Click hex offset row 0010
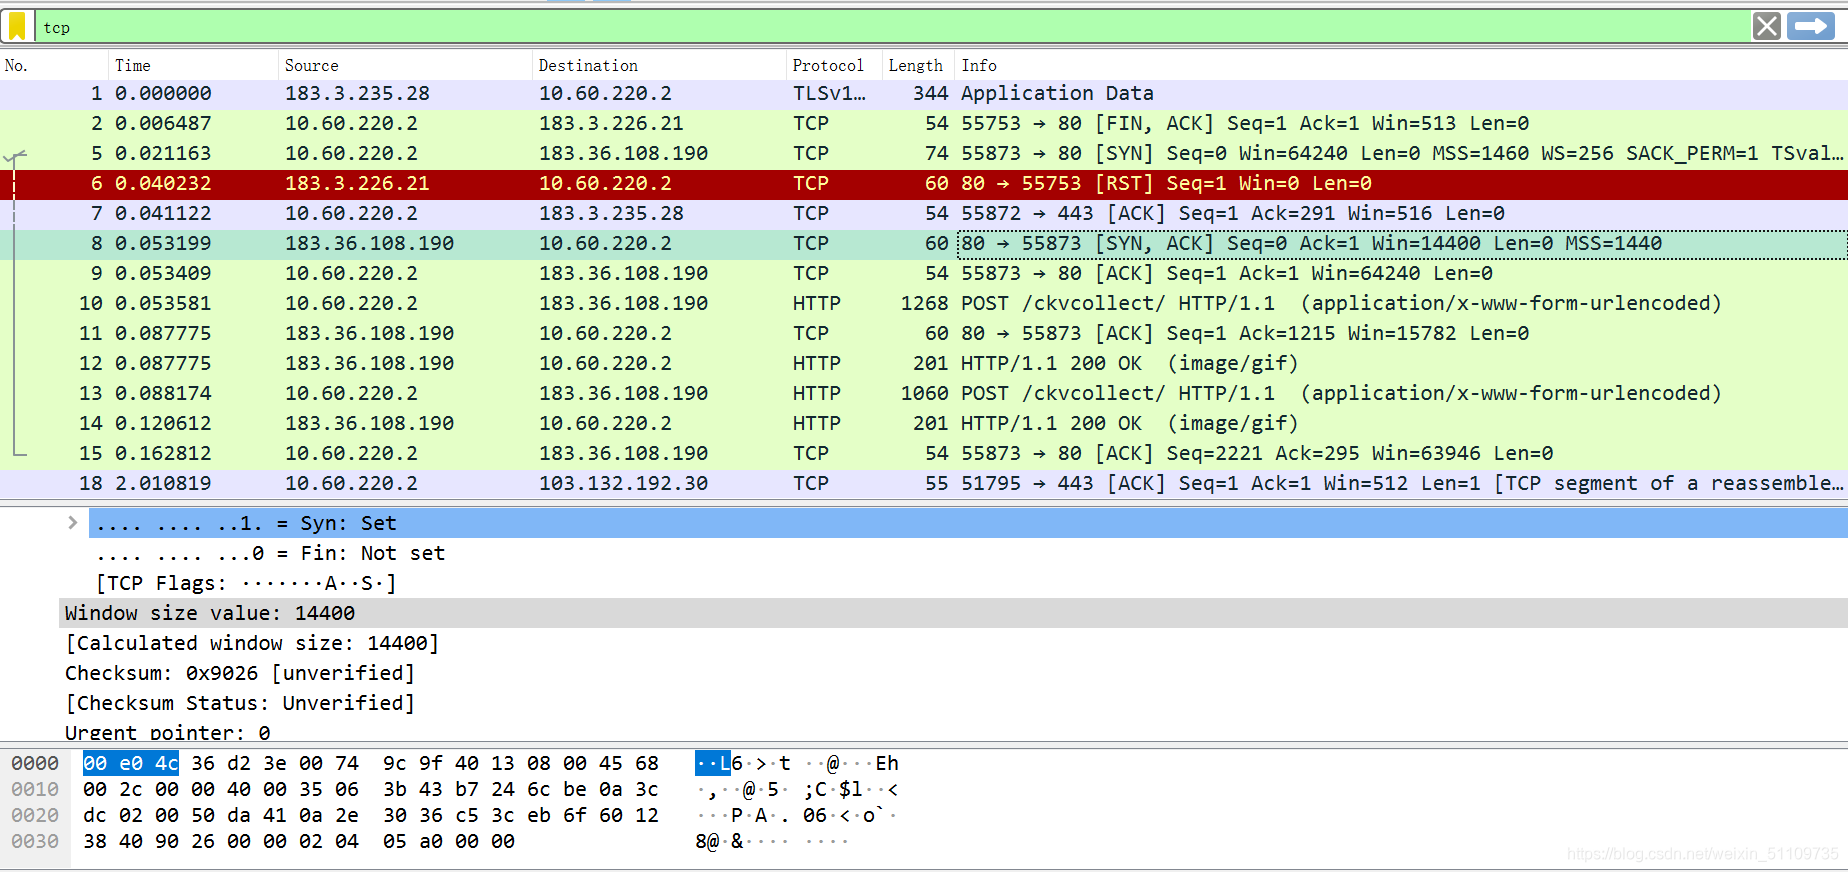The width and height of the screenshot is (1848, 872). pos(35,789)
